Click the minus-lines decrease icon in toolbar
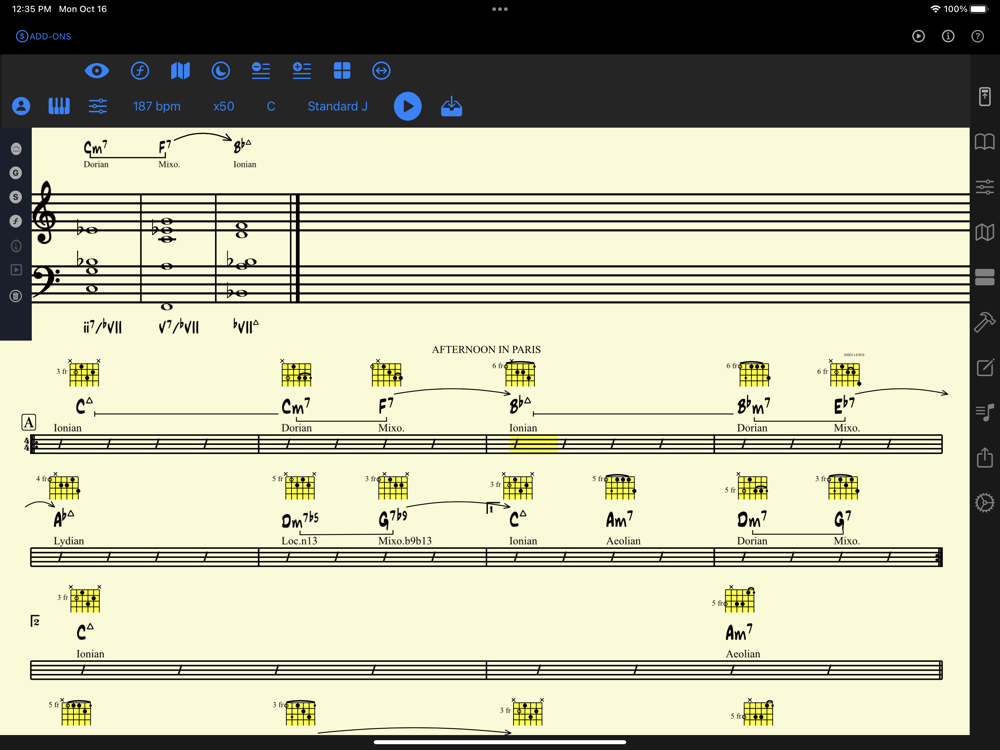This screenshot has height=750, width=1000. [x=261, y=71]
